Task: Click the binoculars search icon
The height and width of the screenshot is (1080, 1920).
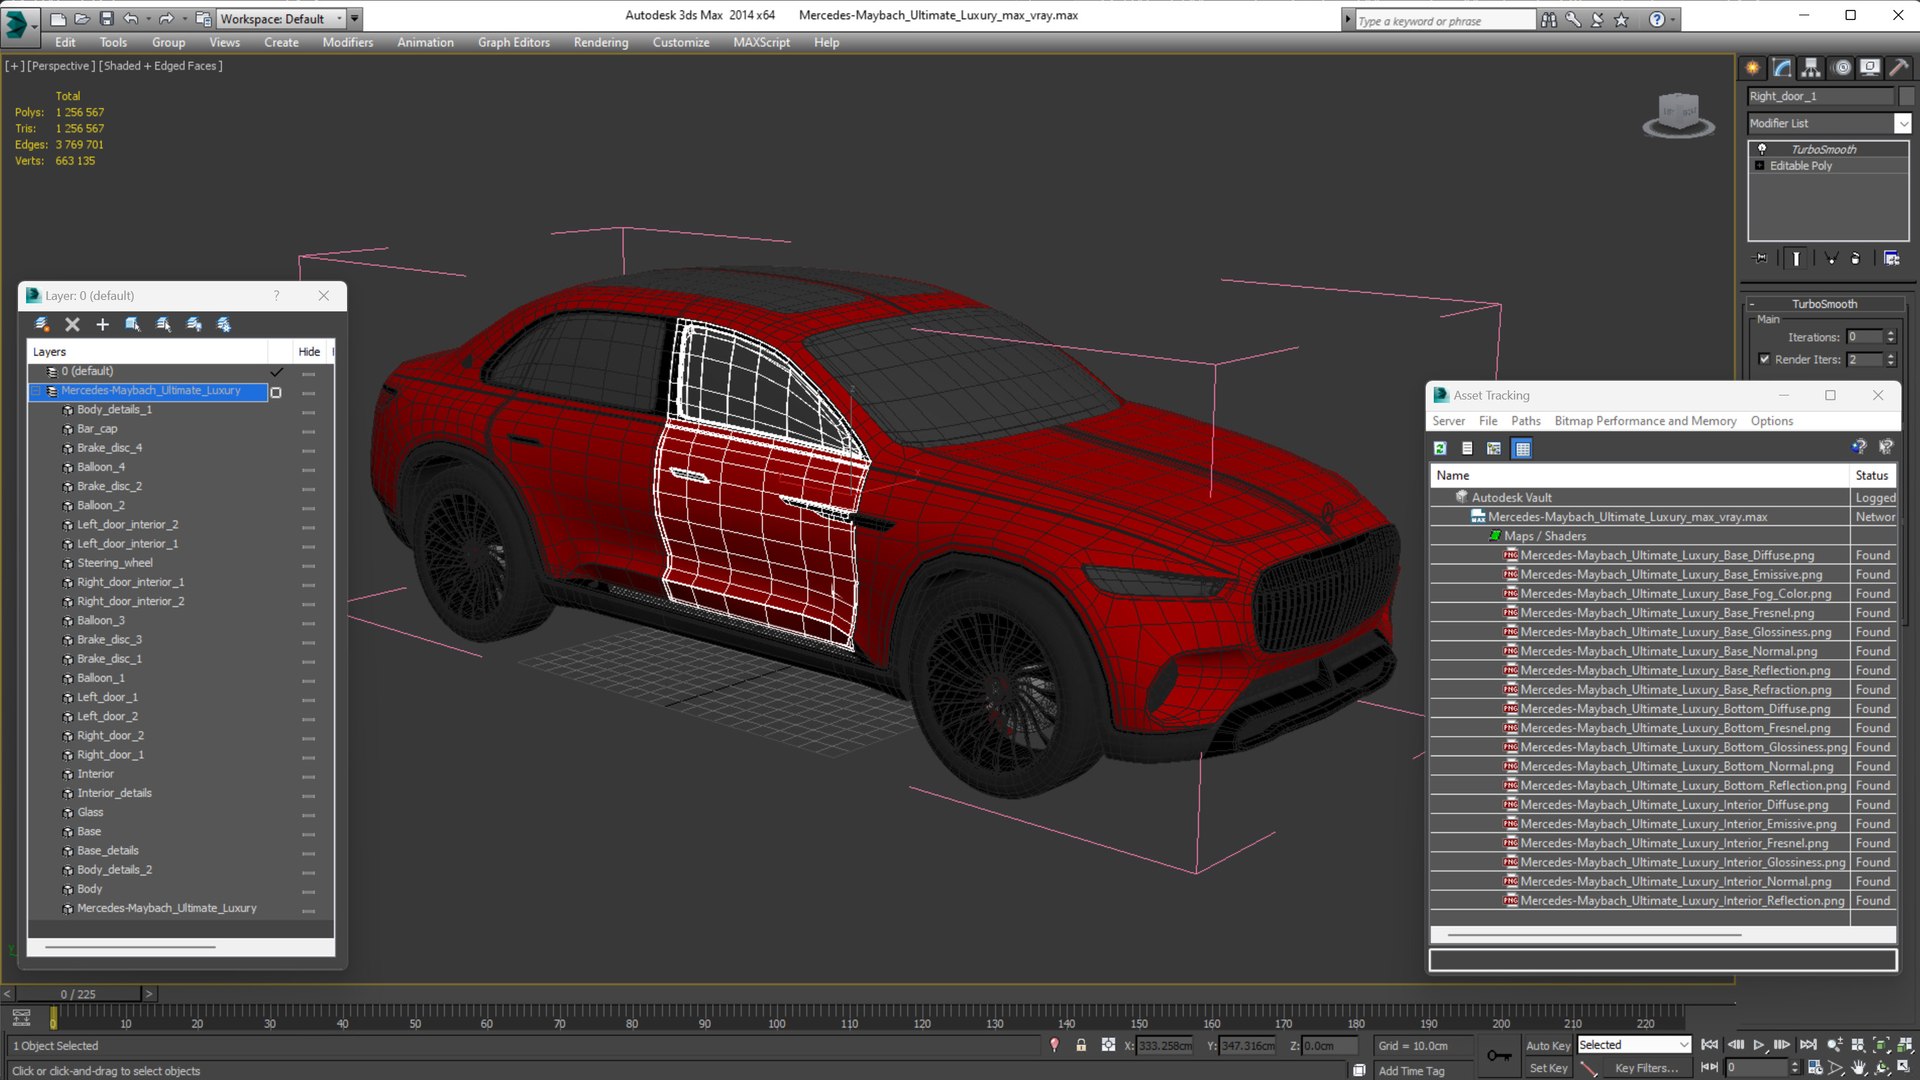Action: (1548, 19)
